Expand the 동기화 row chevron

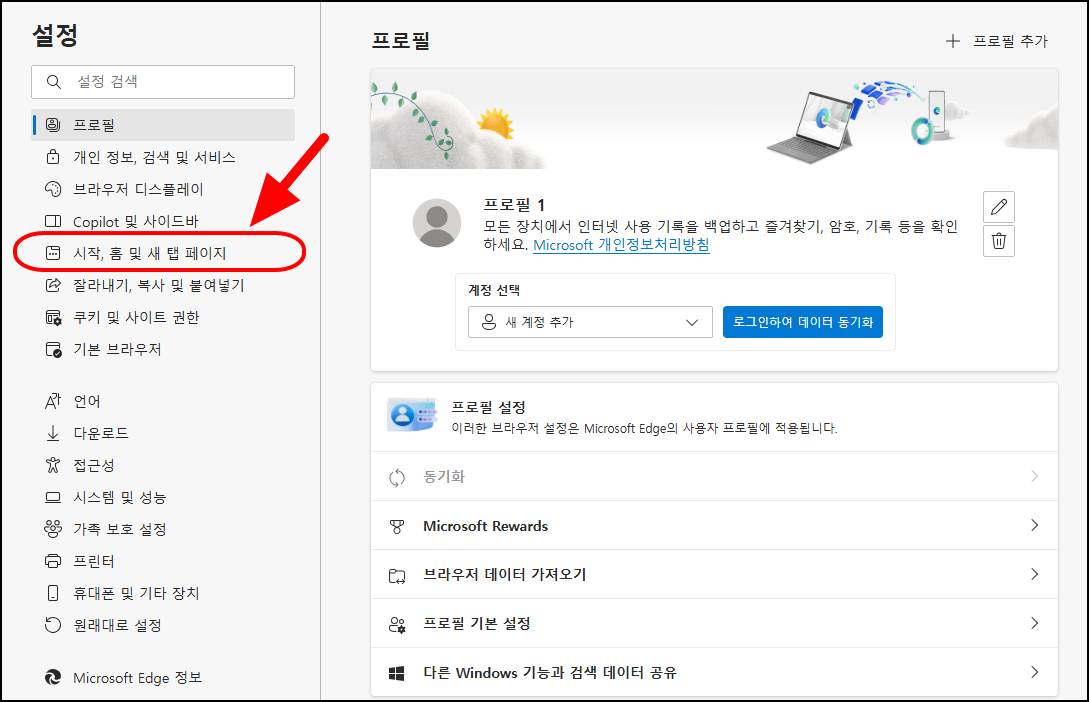[1034, 476]
